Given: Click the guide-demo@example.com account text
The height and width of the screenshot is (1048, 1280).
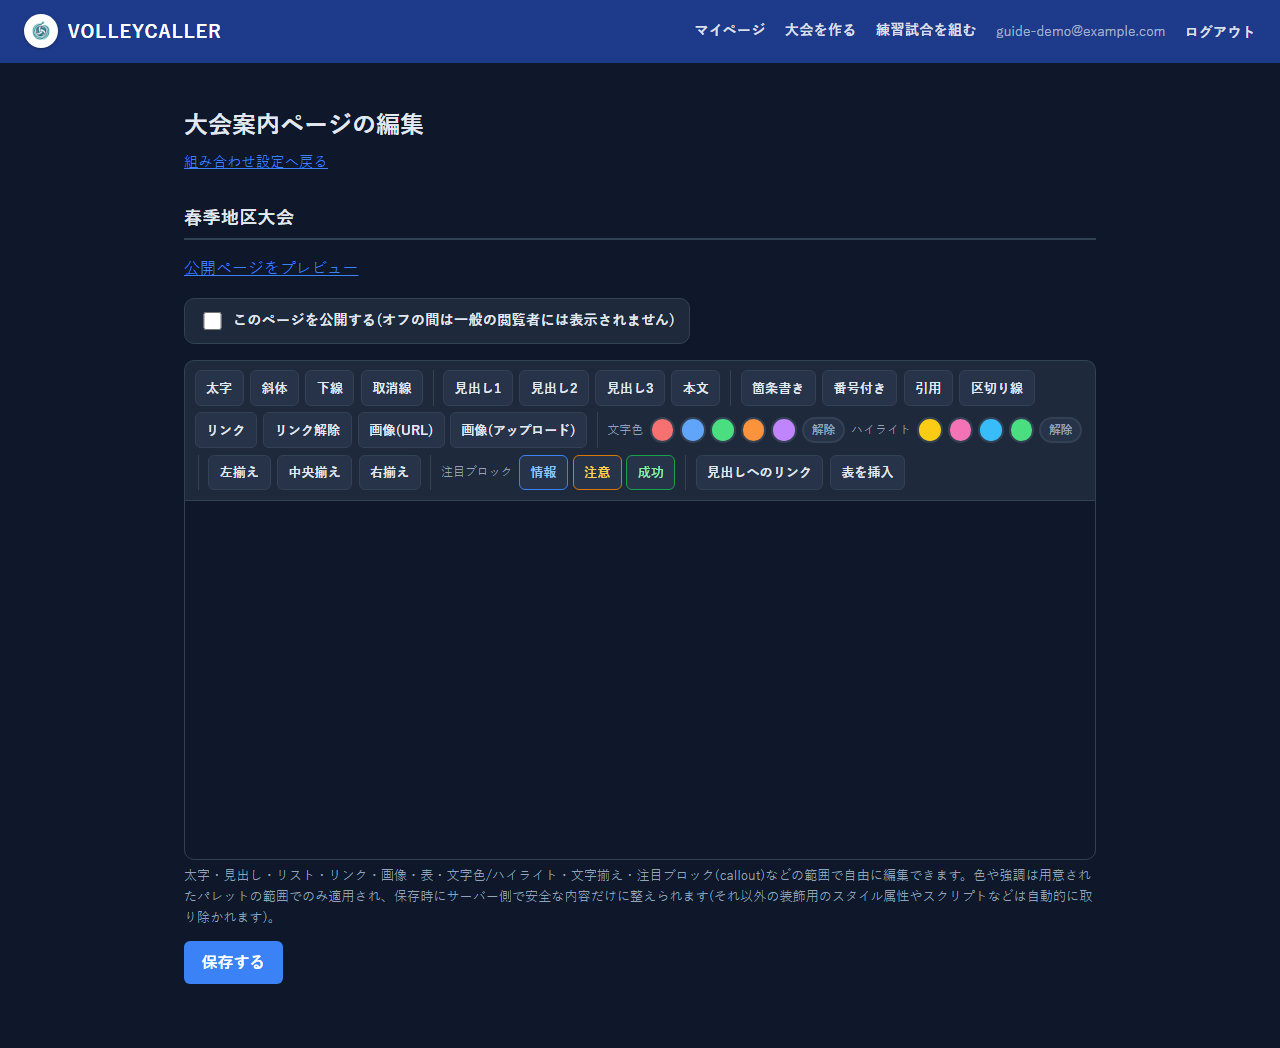Looking at the screenshot, I should 1080,31.
